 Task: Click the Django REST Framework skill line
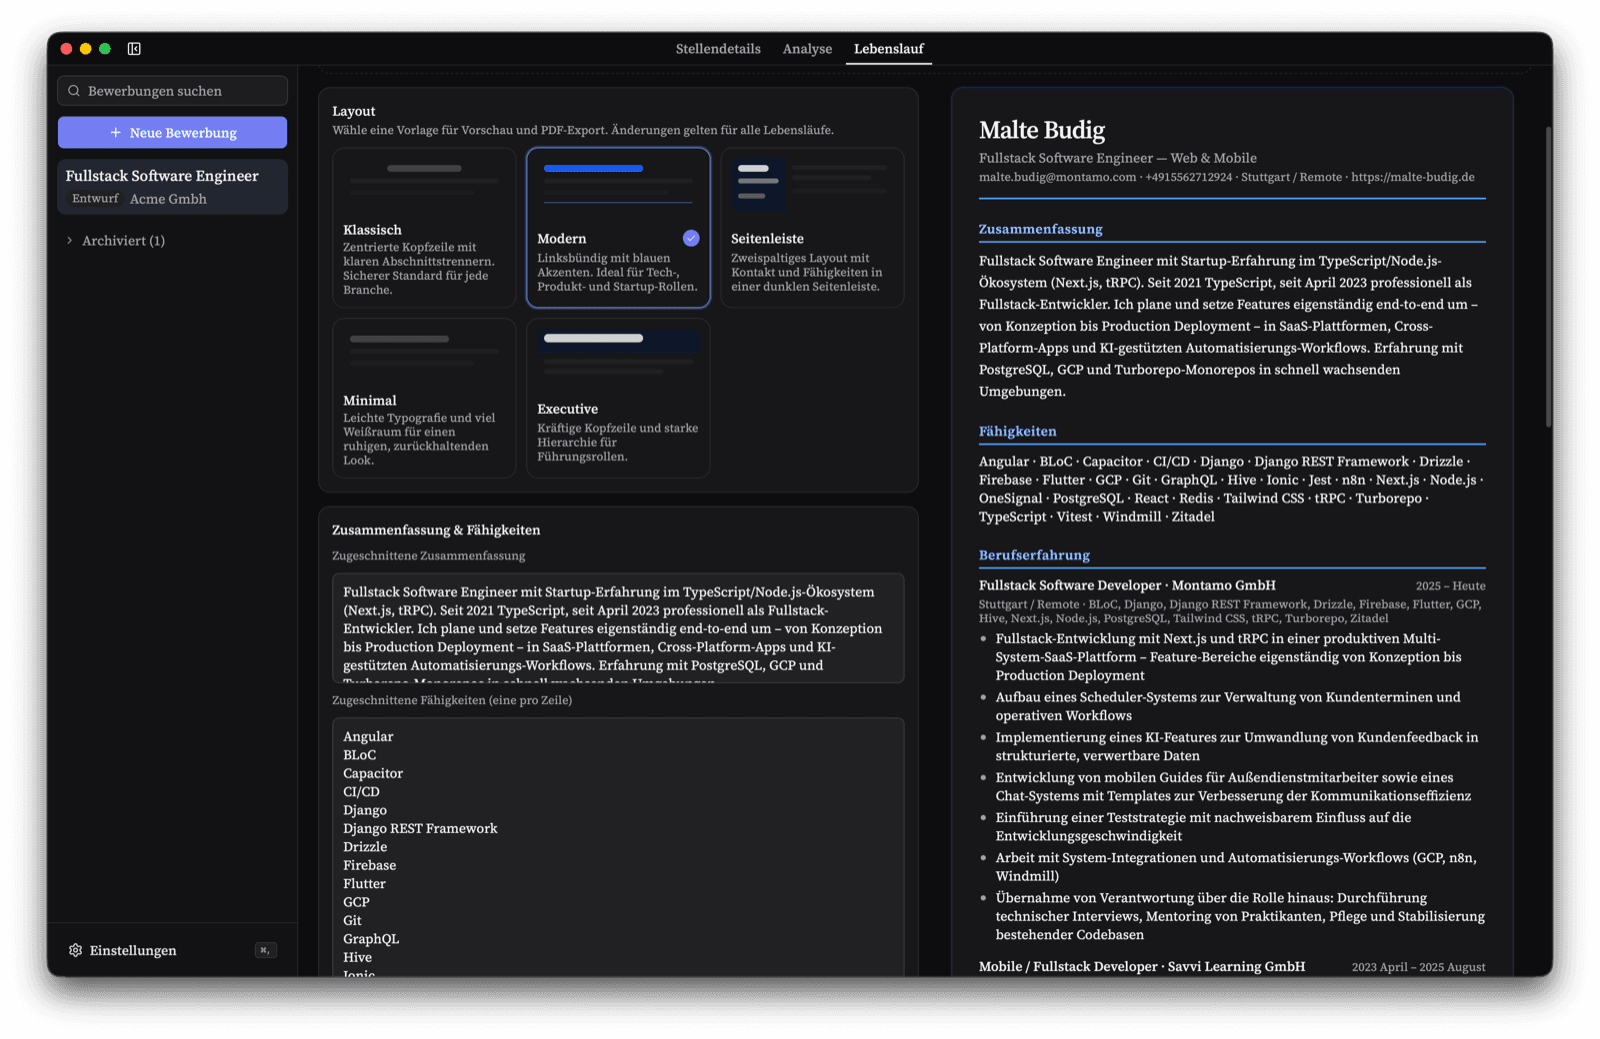pos(420,828)
